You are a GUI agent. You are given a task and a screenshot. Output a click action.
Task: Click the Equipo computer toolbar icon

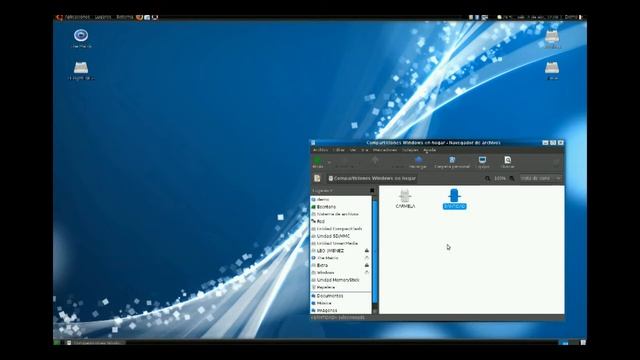coord(482,162)
